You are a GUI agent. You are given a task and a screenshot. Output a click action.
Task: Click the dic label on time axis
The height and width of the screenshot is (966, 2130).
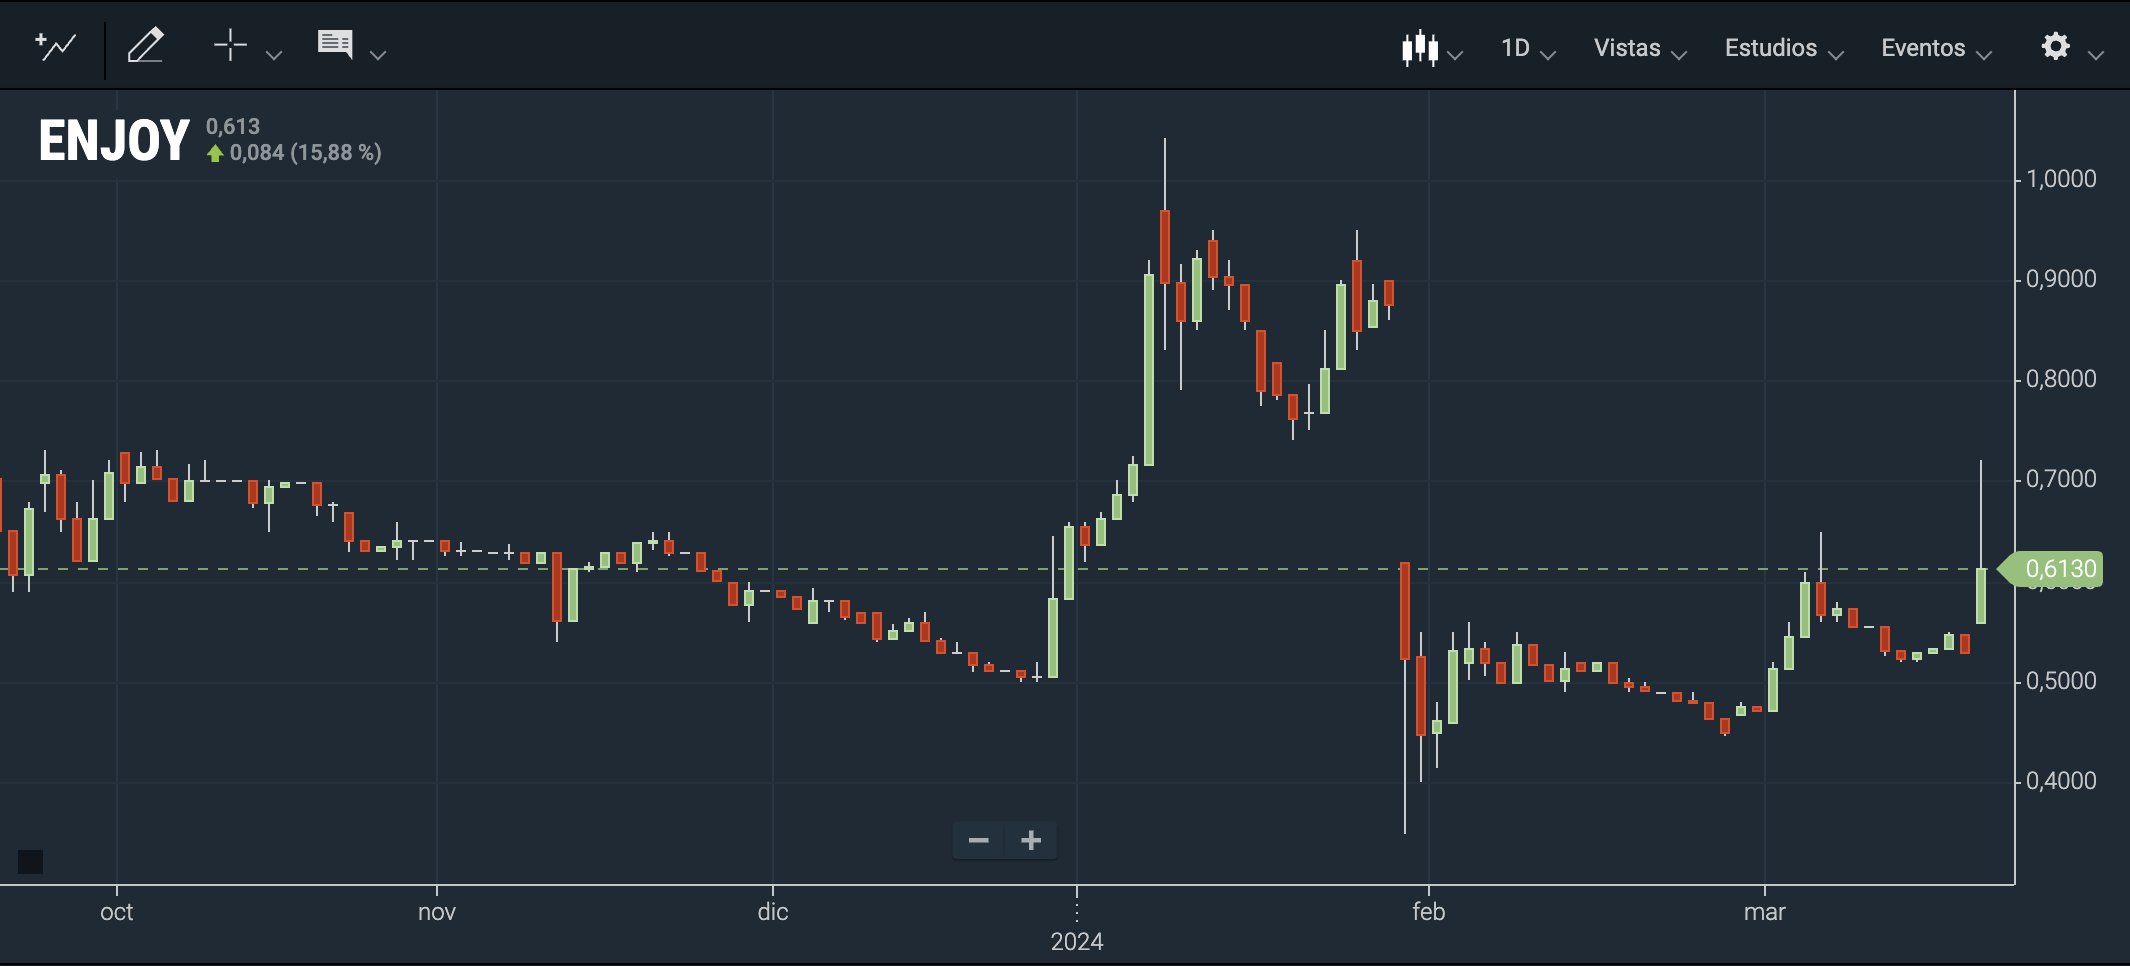(x=773, y=912)
